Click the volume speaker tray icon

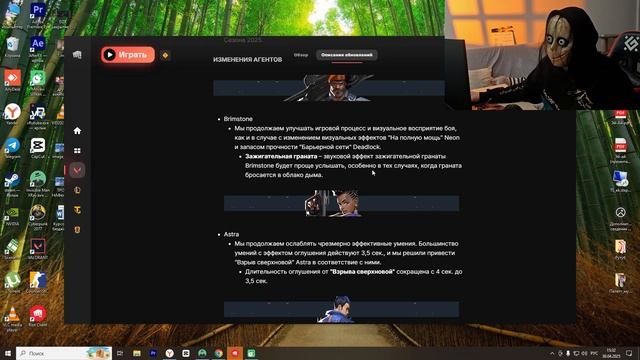584,353
